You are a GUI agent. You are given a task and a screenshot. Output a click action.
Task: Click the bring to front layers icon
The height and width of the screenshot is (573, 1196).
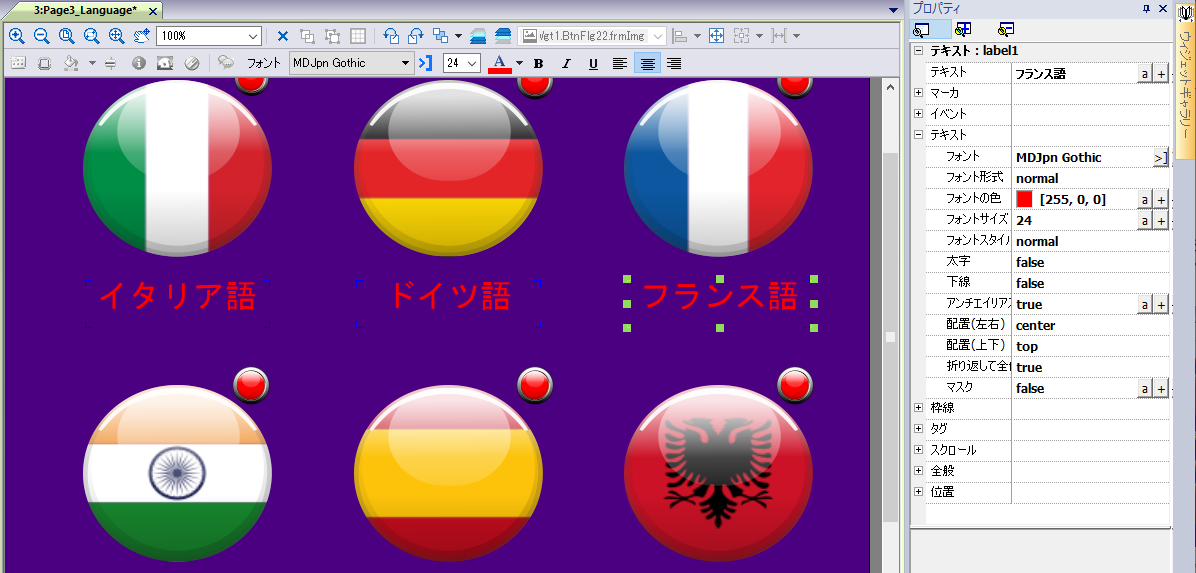(478, 36)
